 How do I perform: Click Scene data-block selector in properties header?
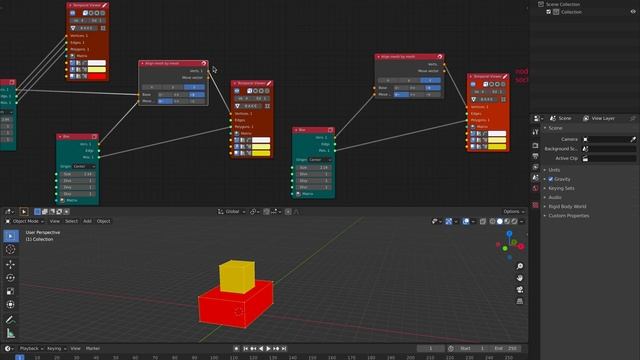[560, 118]
